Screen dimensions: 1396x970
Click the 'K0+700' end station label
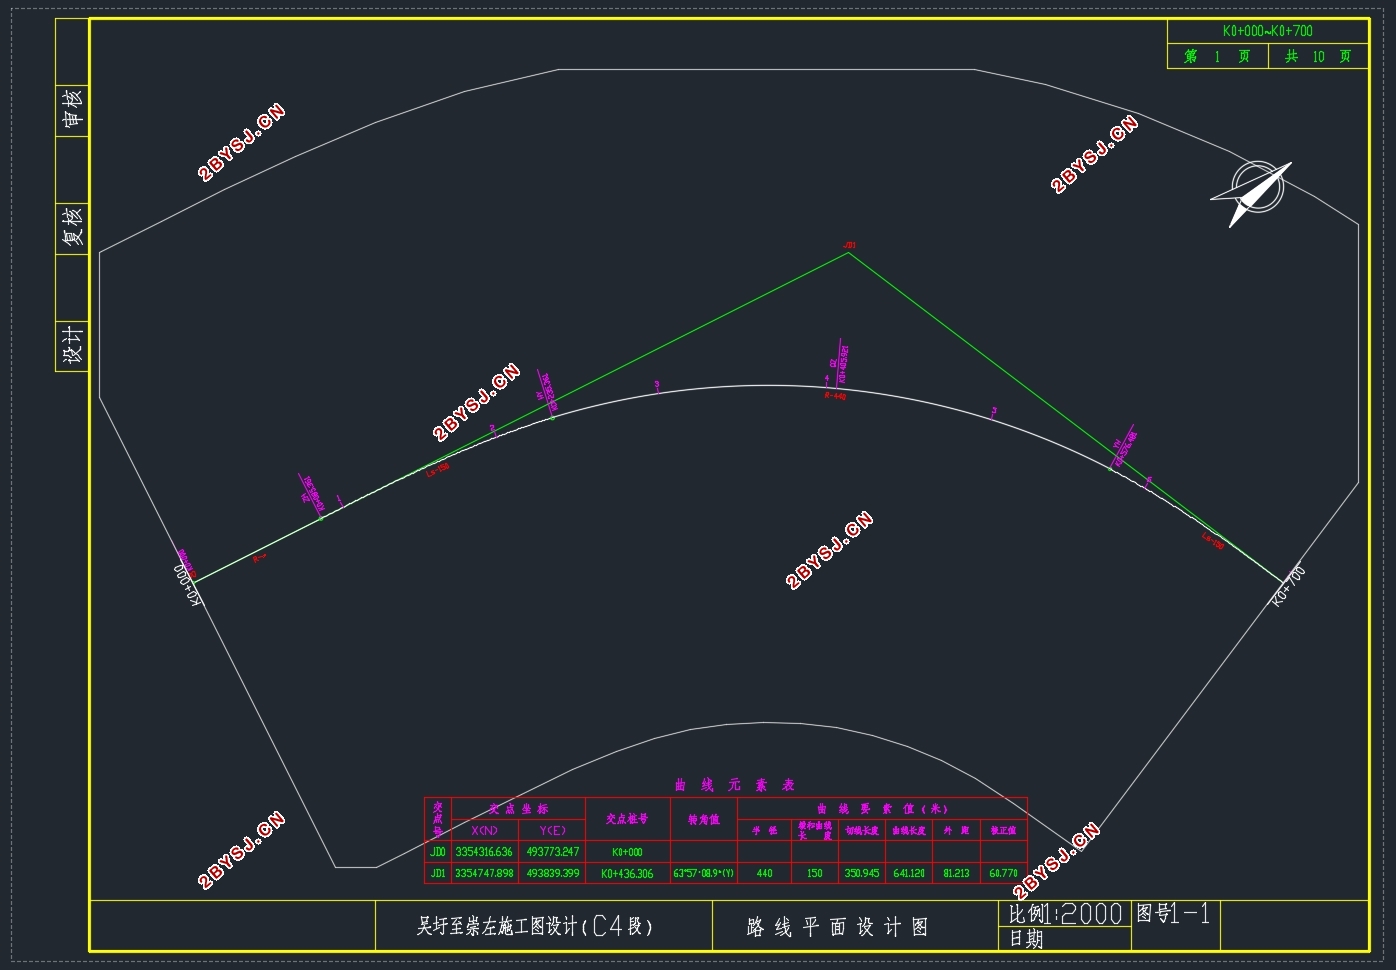(1289, 586)
